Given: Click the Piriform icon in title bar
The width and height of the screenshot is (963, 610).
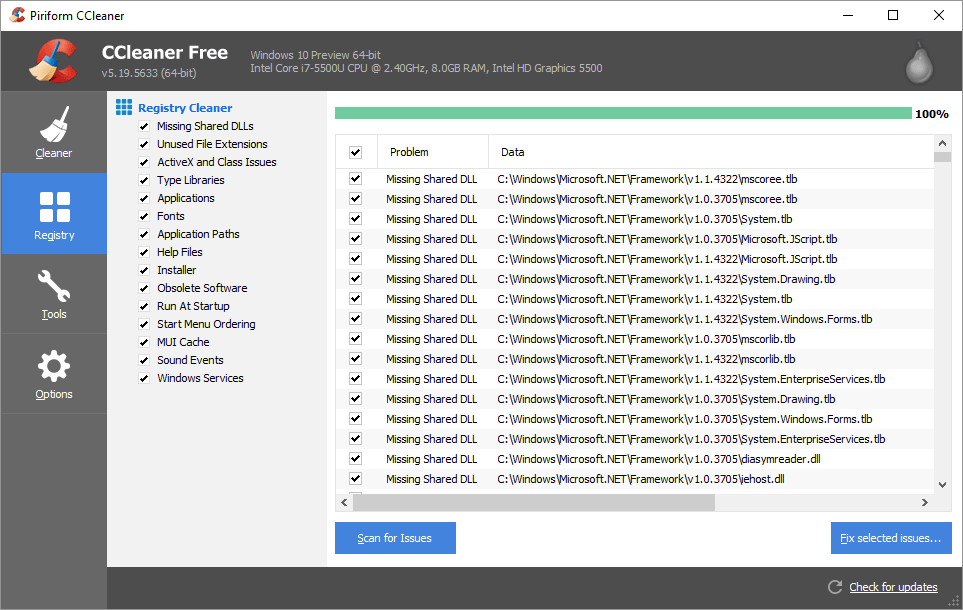Looking at the screenshot, I should 16,14.
